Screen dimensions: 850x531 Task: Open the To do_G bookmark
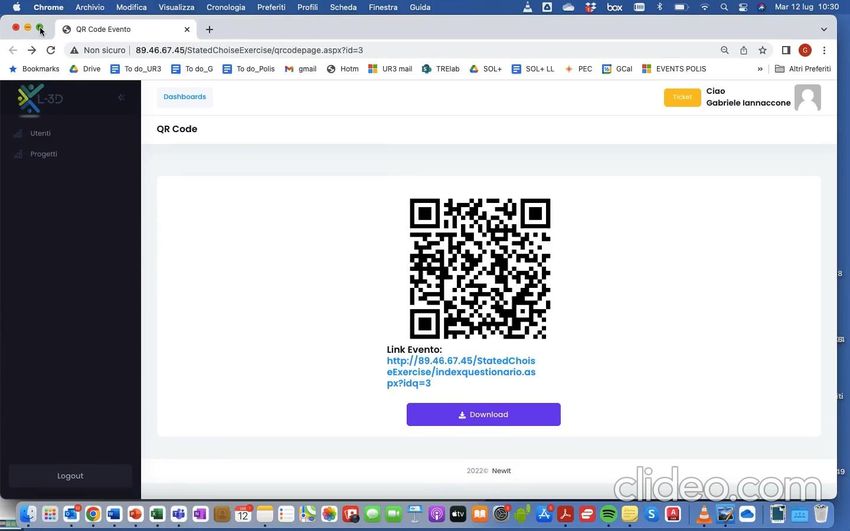[x=192, y=69]
